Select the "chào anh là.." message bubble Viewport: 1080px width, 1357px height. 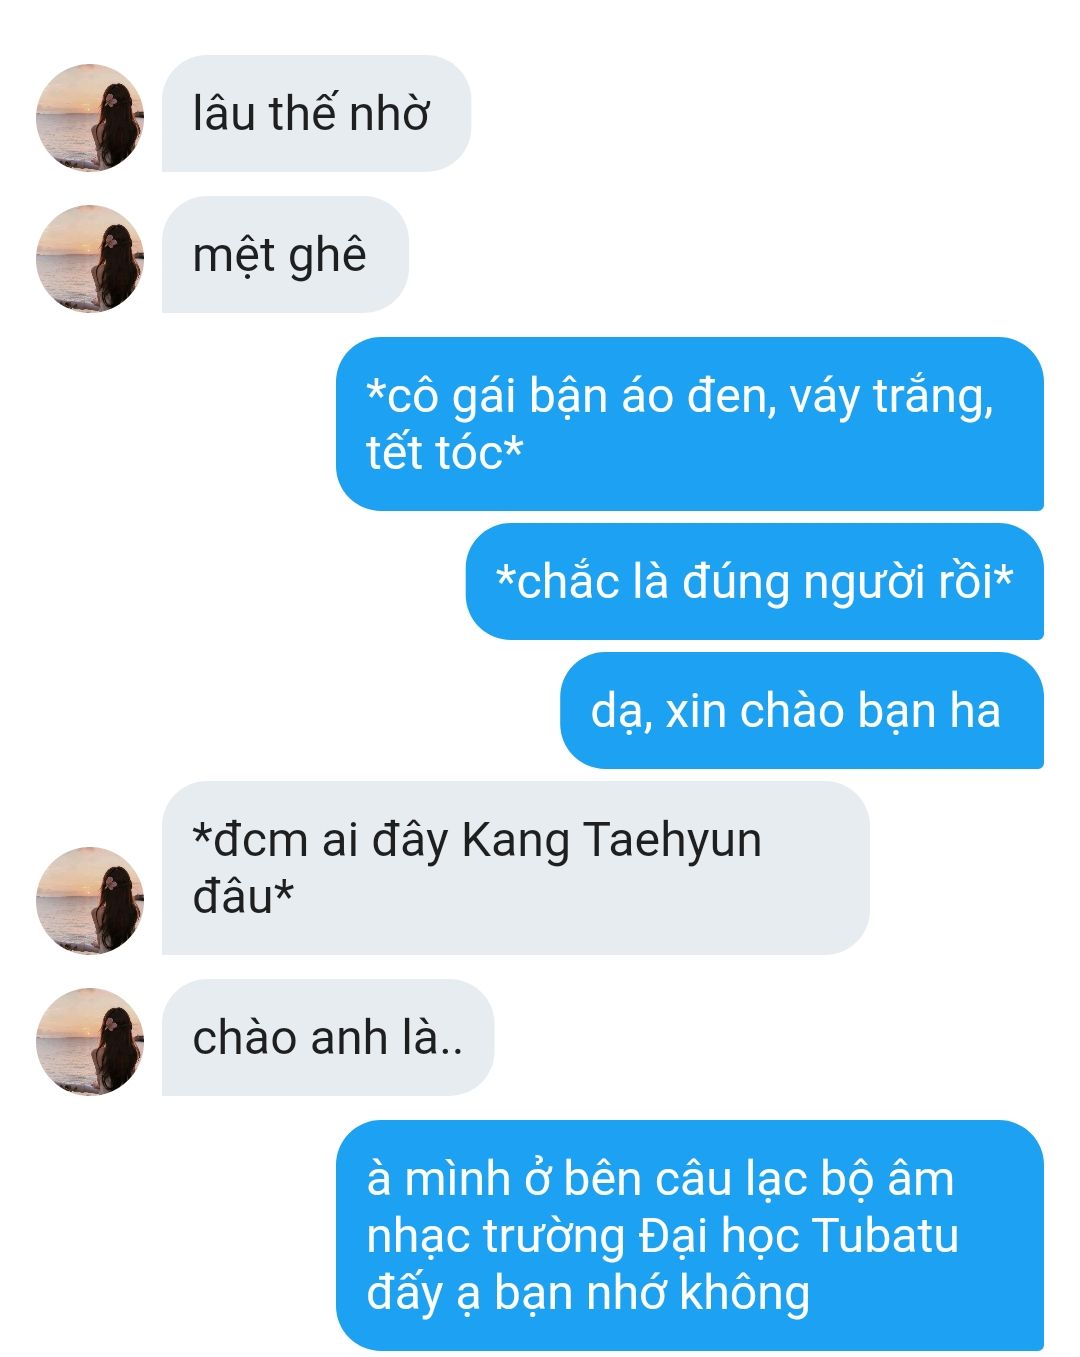pyautogui.click(x=328, y=1037)
